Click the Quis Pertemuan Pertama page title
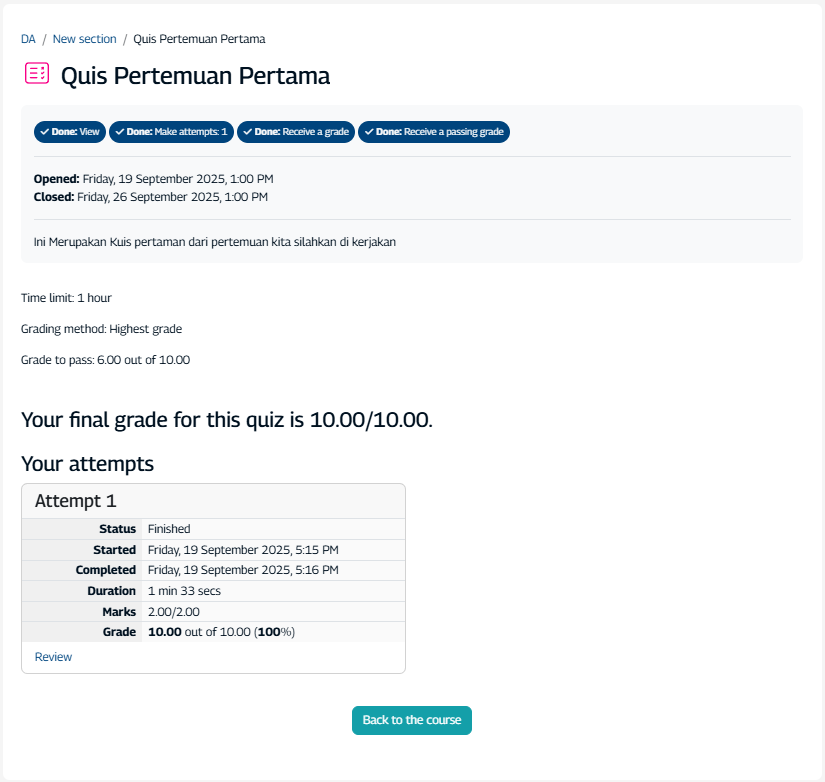Screen dimensions: 825x782 coord(195,75)
